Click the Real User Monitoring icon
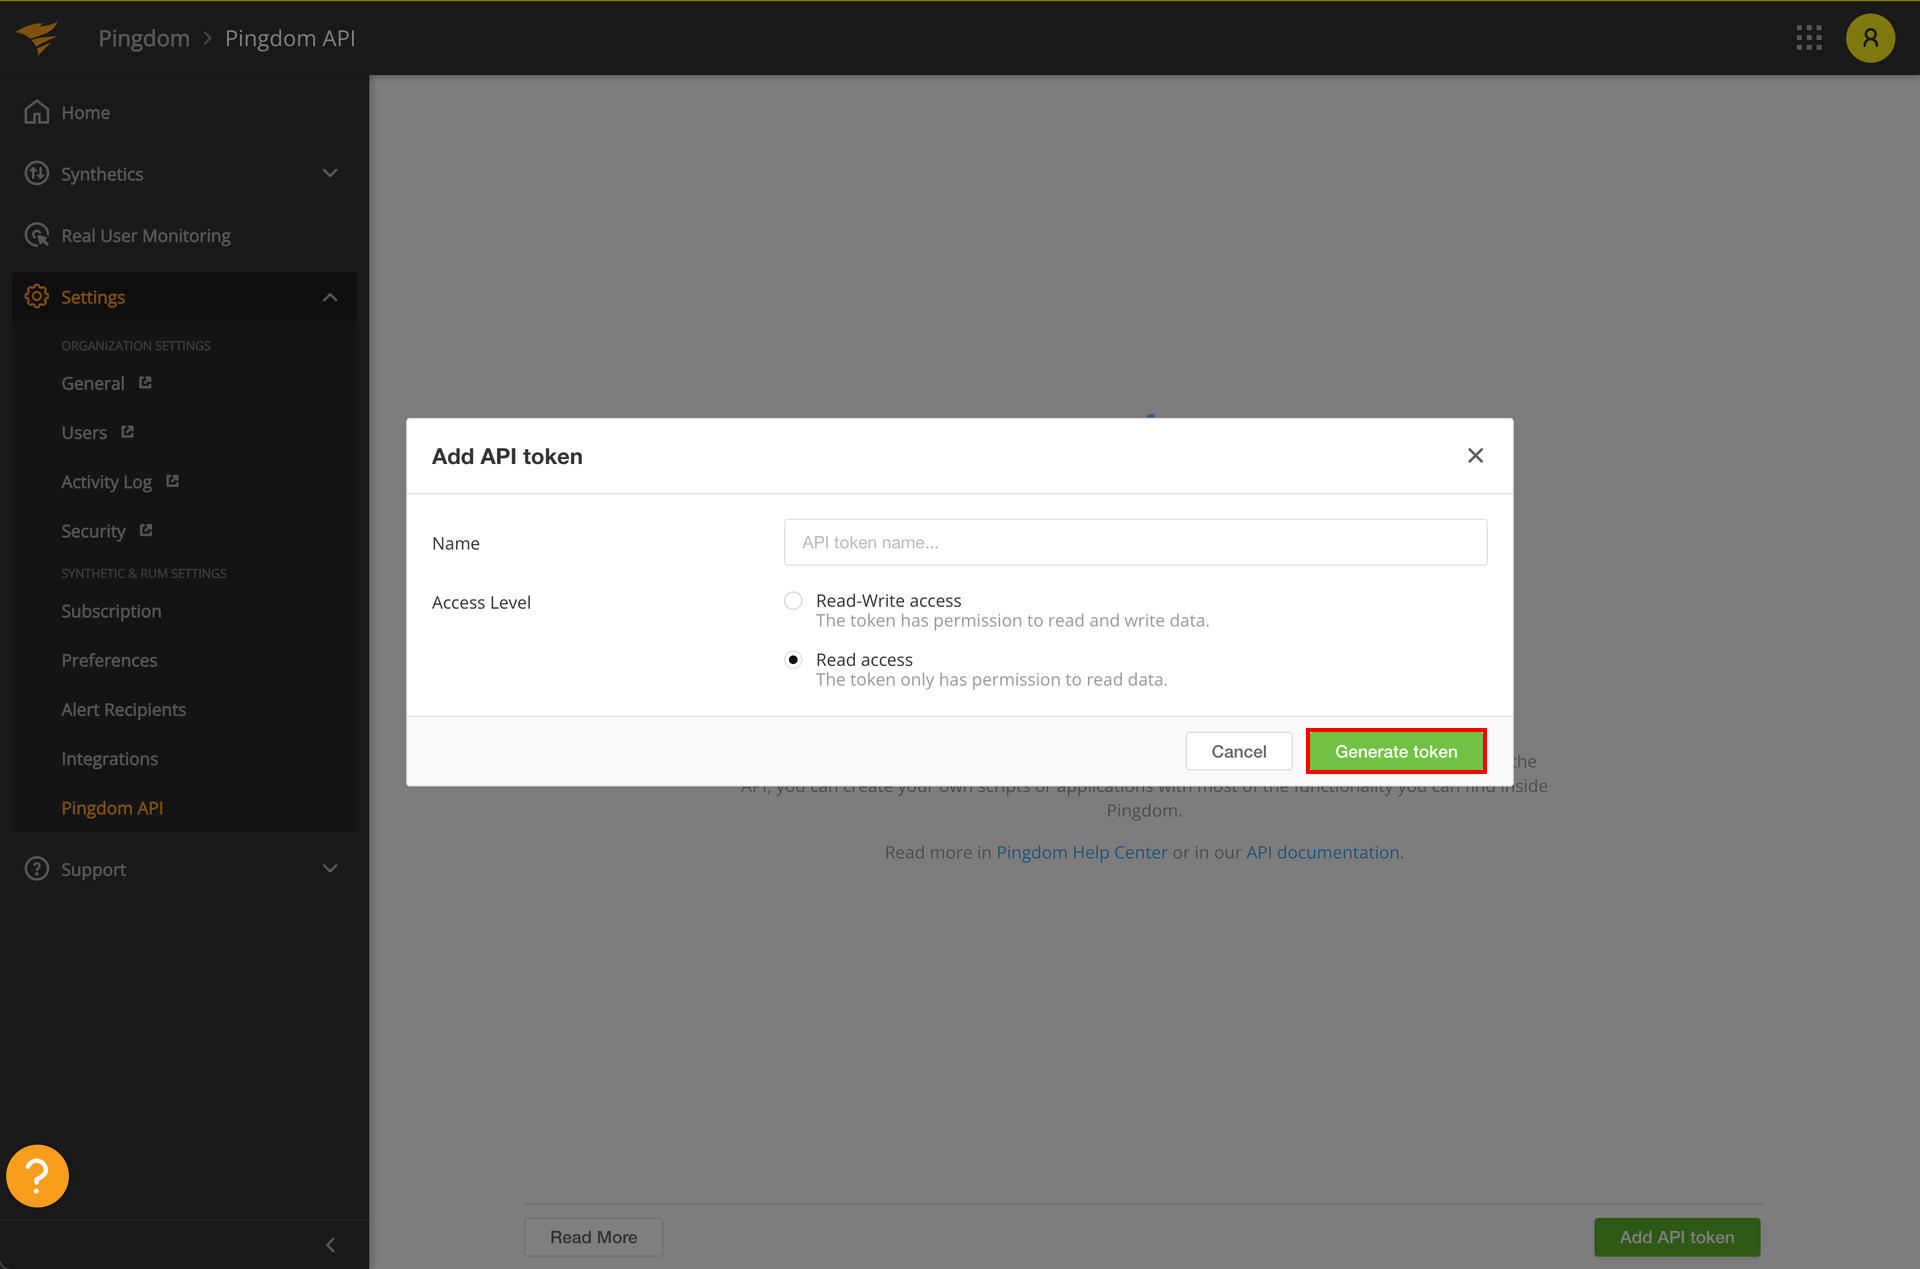 coord(37,235)
